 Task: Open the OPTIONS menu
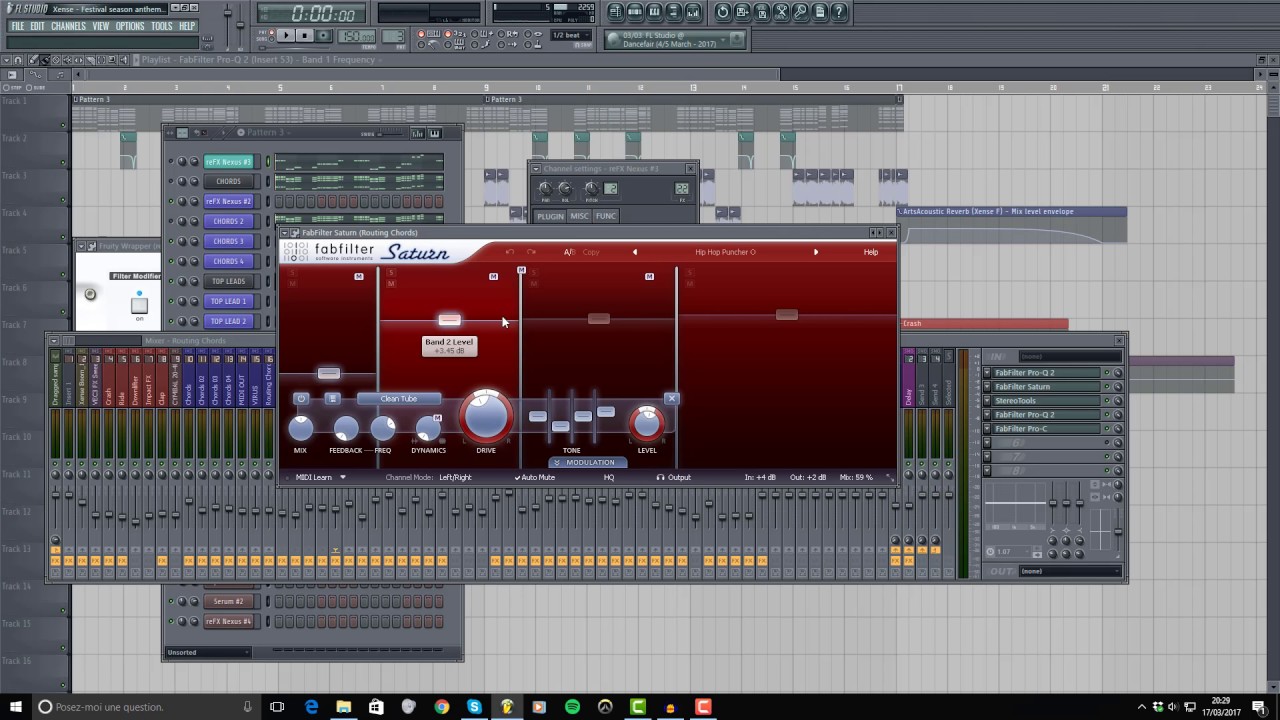[130, 26]
